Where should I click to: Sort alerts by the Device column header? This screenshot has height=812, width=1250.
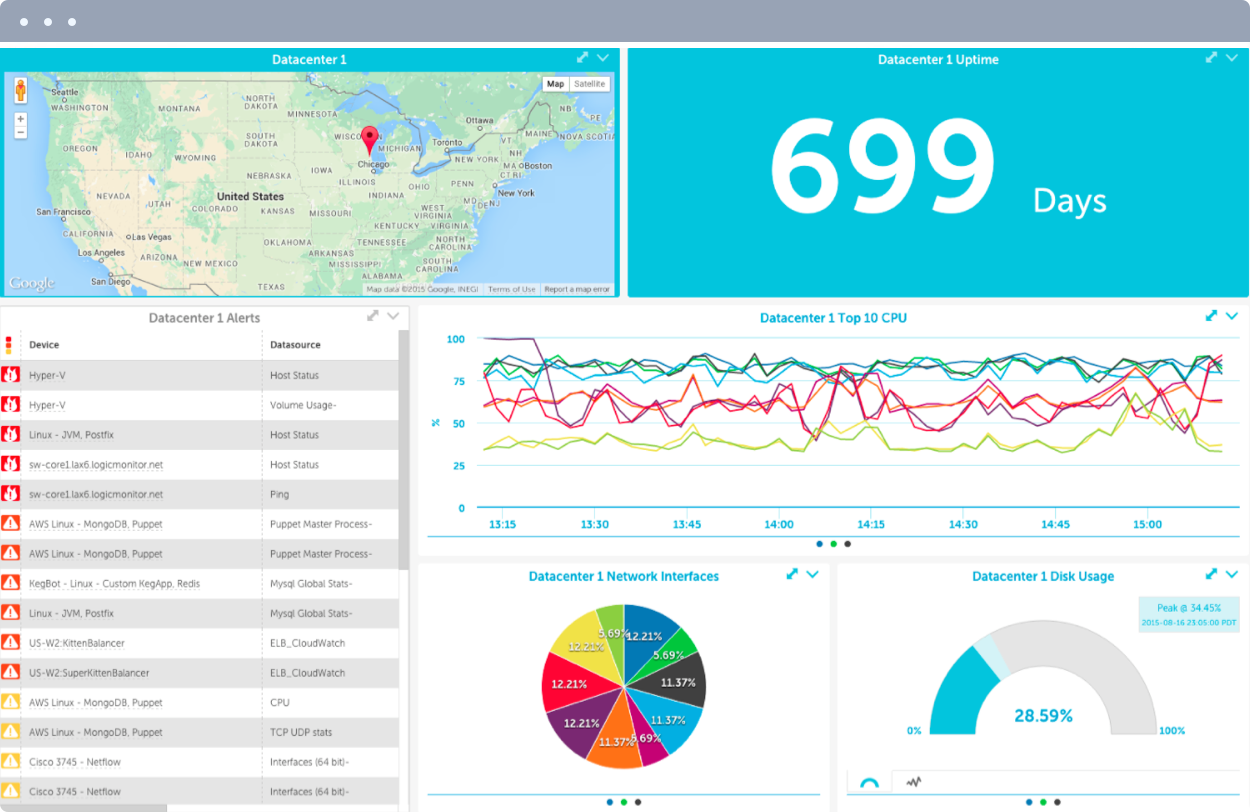click(x=44, y=345)
